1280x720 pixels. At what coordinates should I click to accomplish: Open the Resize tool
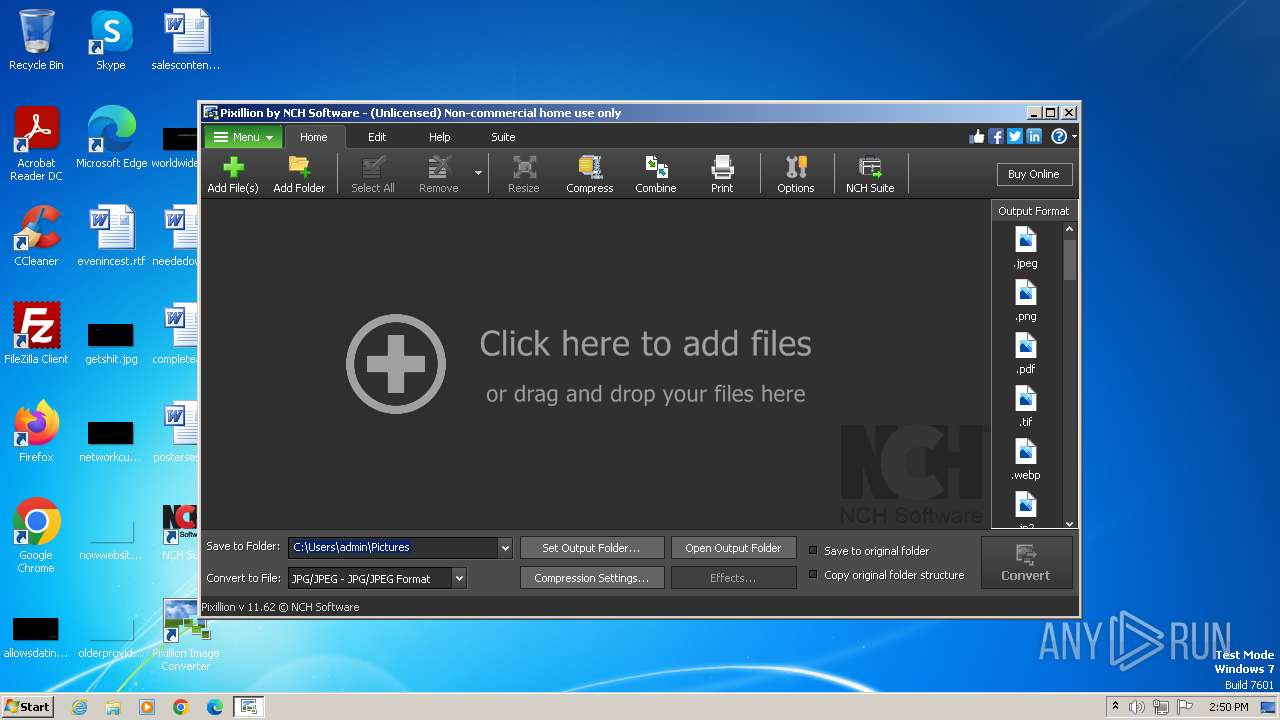click(x=523, y=175)
